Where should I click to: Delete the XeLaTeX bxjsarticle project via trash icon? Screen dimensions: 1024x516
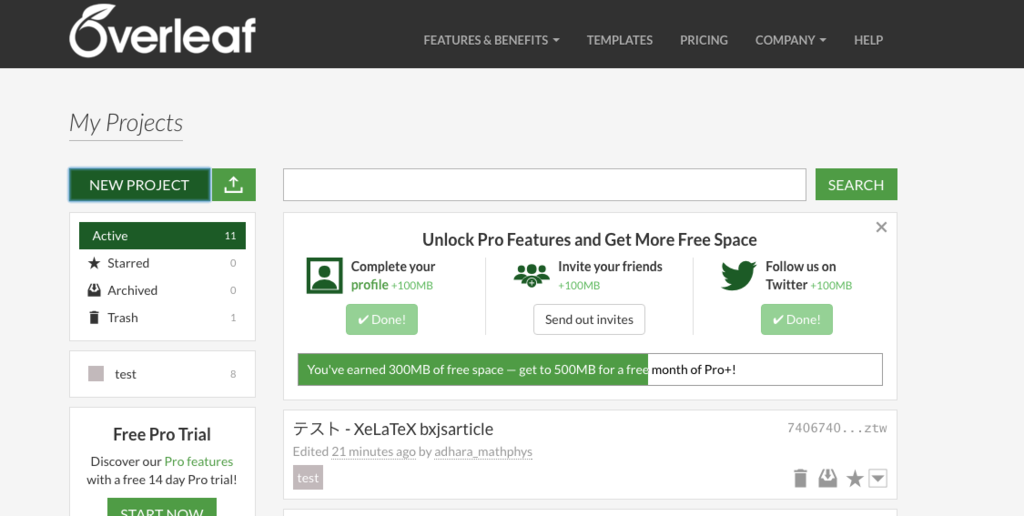[x=800, y=478]
